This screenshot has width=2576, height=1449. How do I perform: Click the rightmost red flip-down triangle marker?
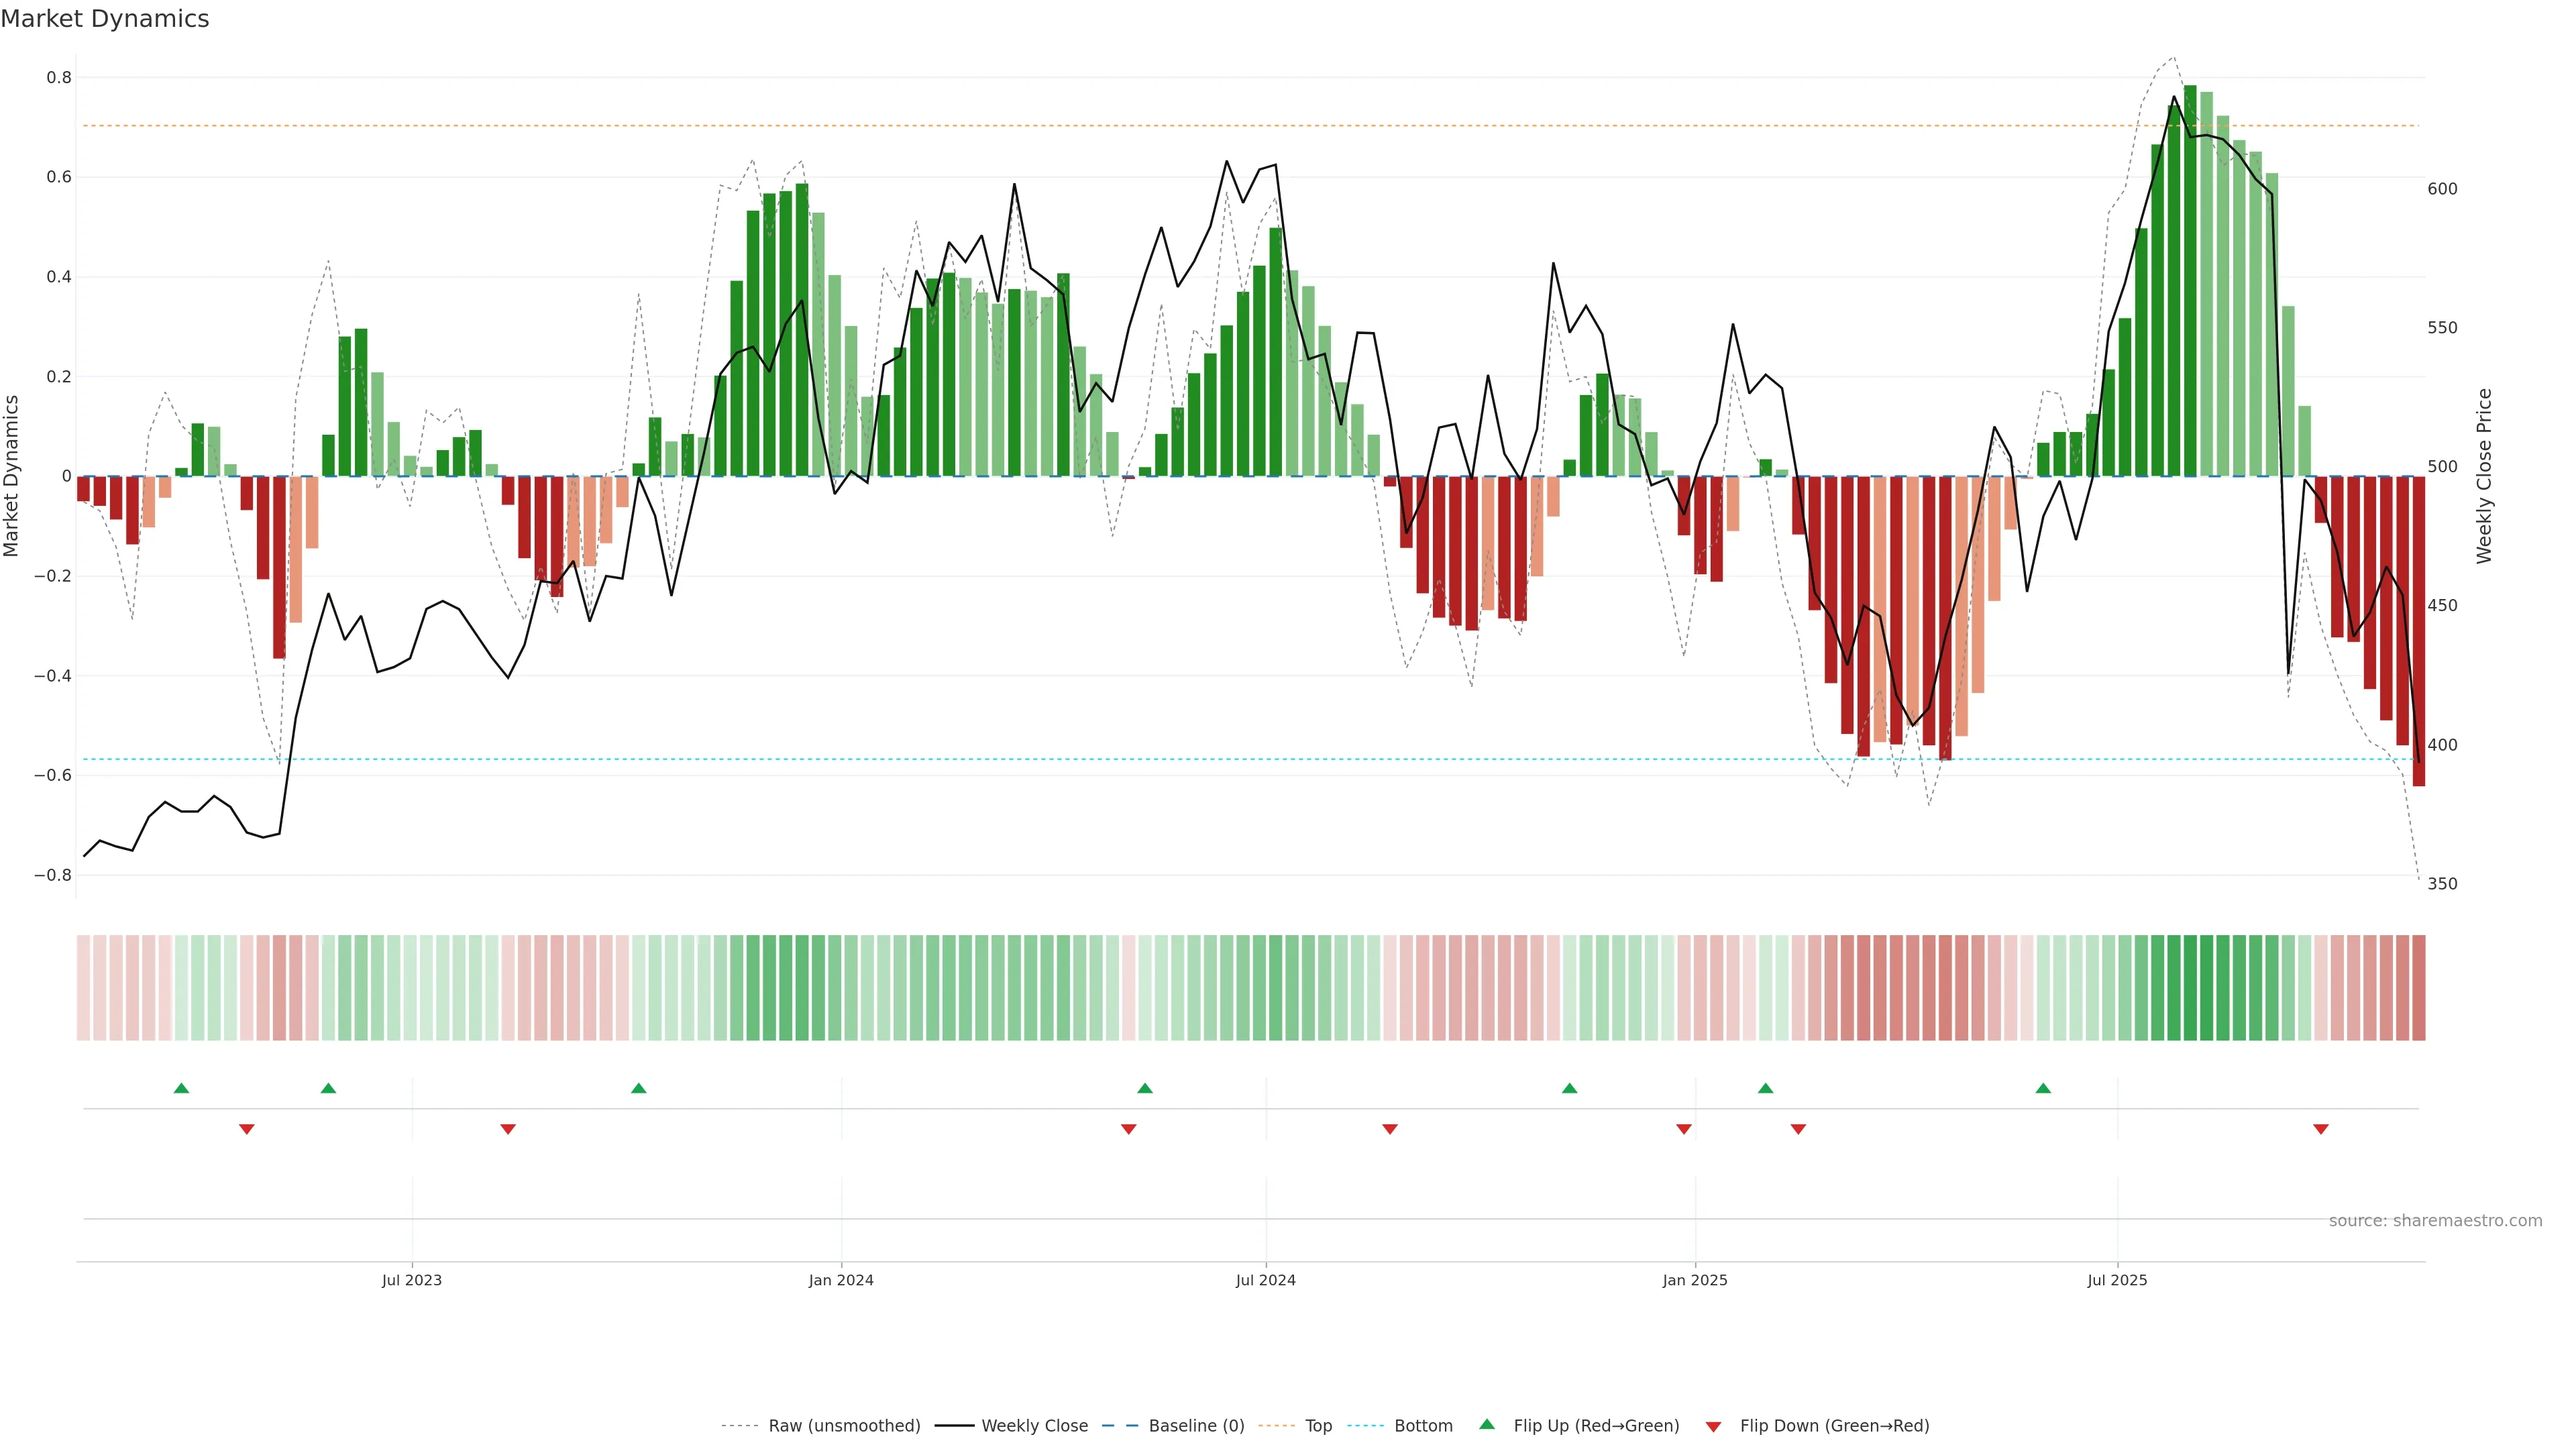point(2321,1129)
